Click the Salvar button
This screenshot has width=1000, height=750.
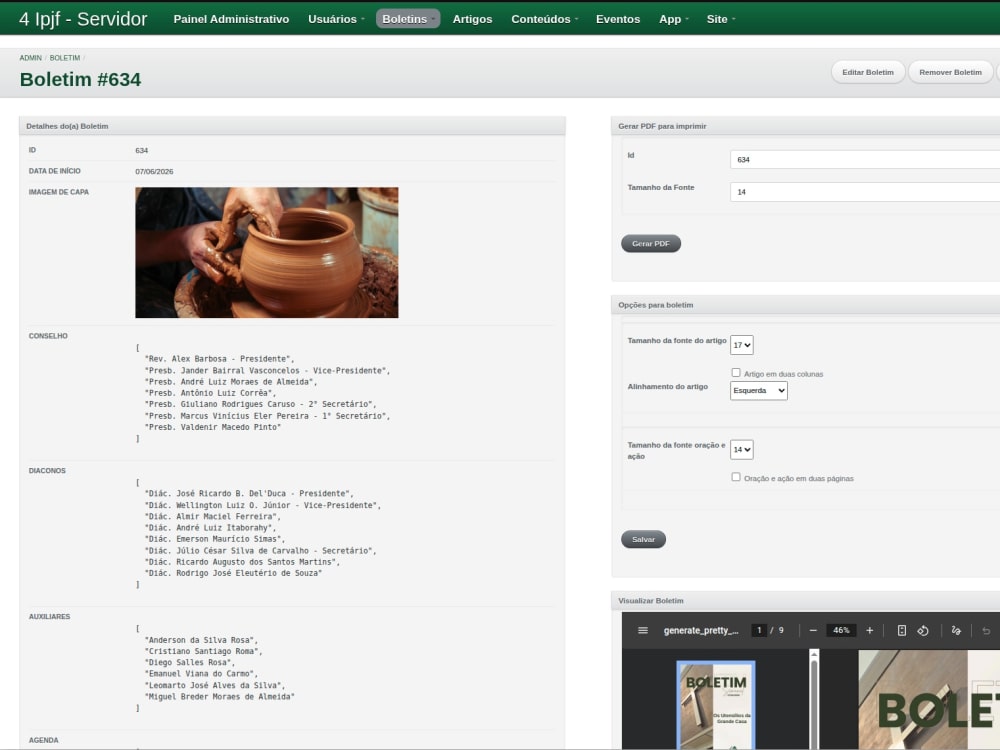click(x=643, y=540)
